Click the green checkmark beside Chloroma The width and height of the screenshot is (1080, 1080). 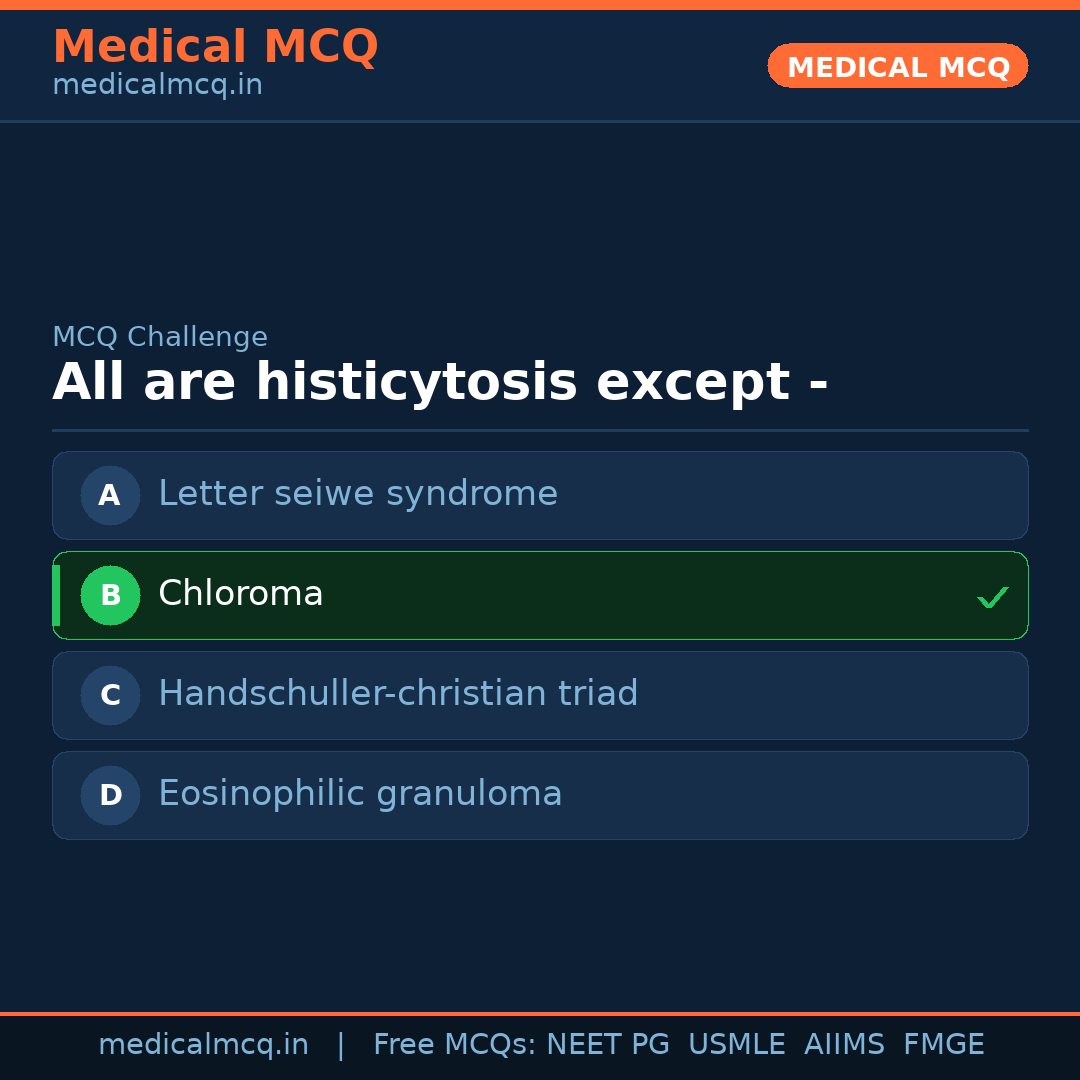pos(992,597)
